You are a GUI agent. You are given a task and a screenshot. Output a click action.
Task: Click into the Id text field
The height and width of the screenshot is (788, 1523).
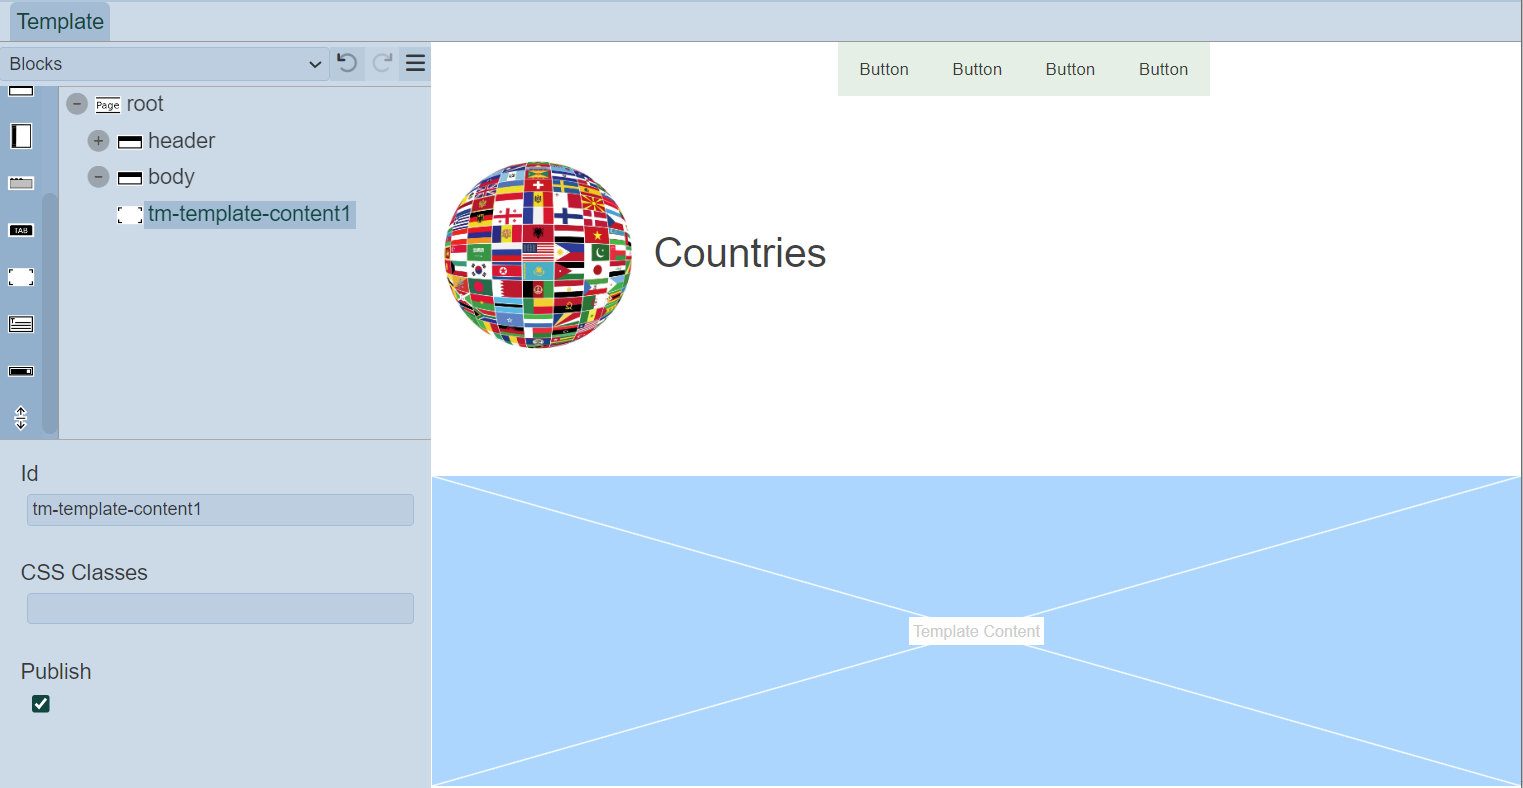pos(220,510)
